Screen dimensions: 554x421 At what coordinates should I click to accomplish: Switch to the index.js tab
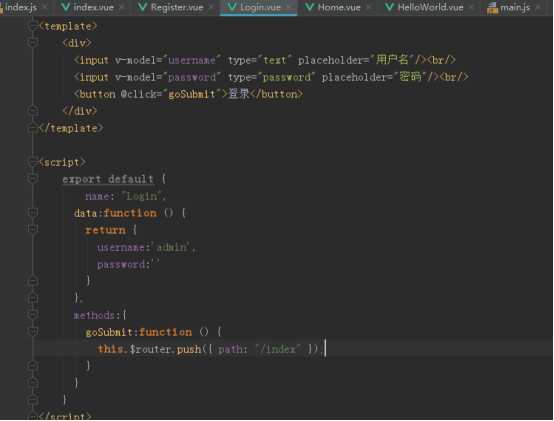tap(19, 7)
